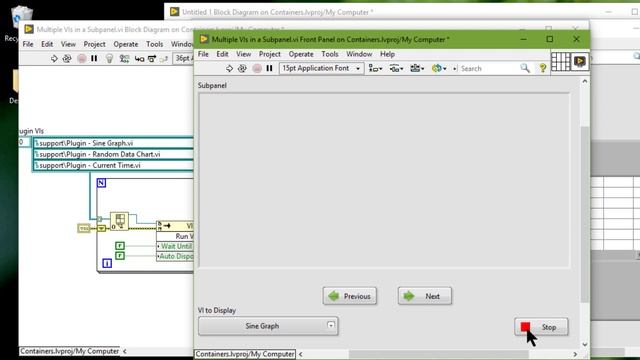Click scroll-up arrow of Front Panel scrollbar
The image size is (640, 360).
tap(584, 81)
